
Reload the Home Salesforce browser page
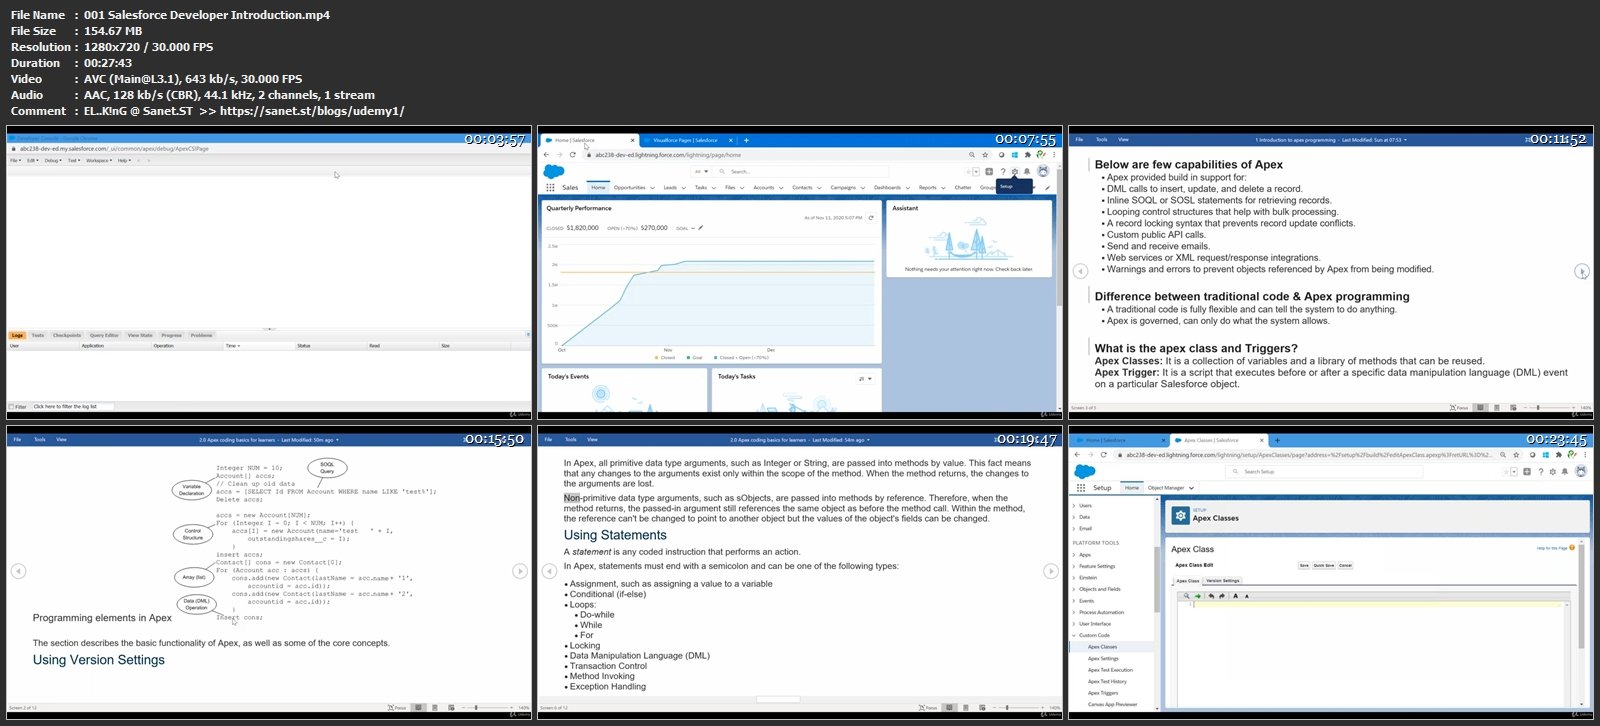pos(572,155)
